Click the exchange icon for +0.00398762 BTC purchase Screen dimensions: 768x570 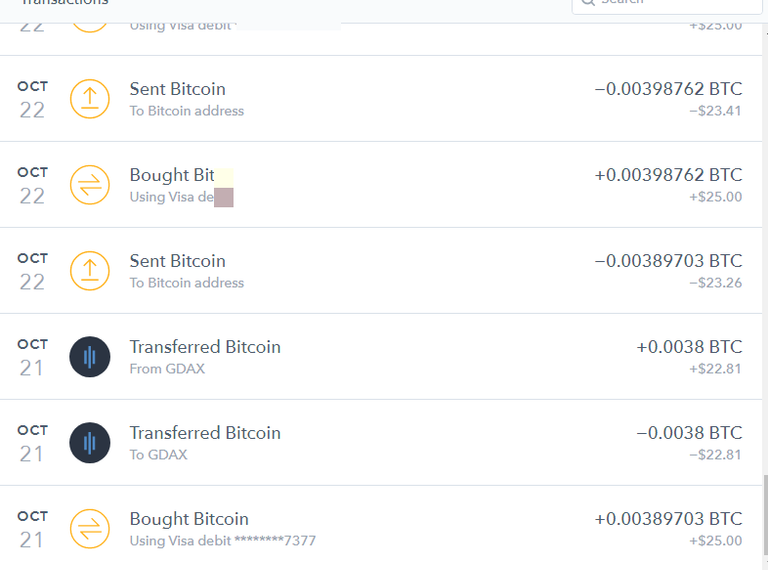click(90, 185)
